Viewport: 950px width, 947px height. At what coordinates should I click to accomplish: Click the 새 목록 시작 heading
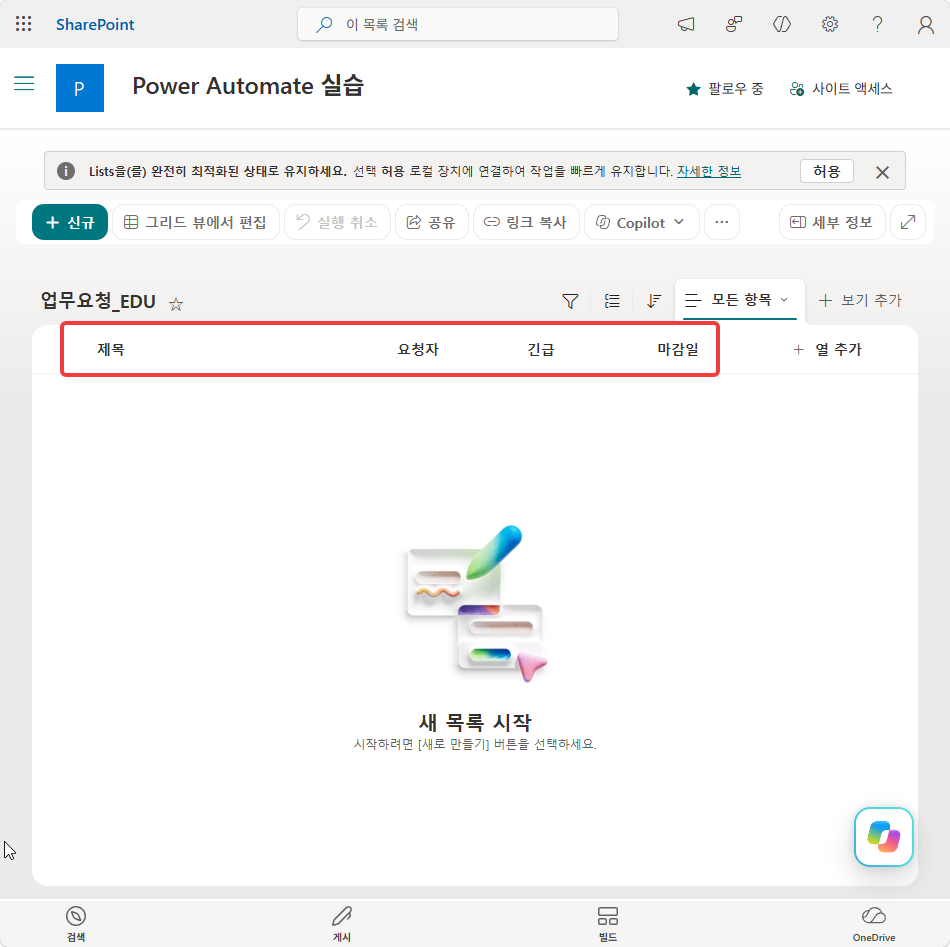(x=475, y=722)
